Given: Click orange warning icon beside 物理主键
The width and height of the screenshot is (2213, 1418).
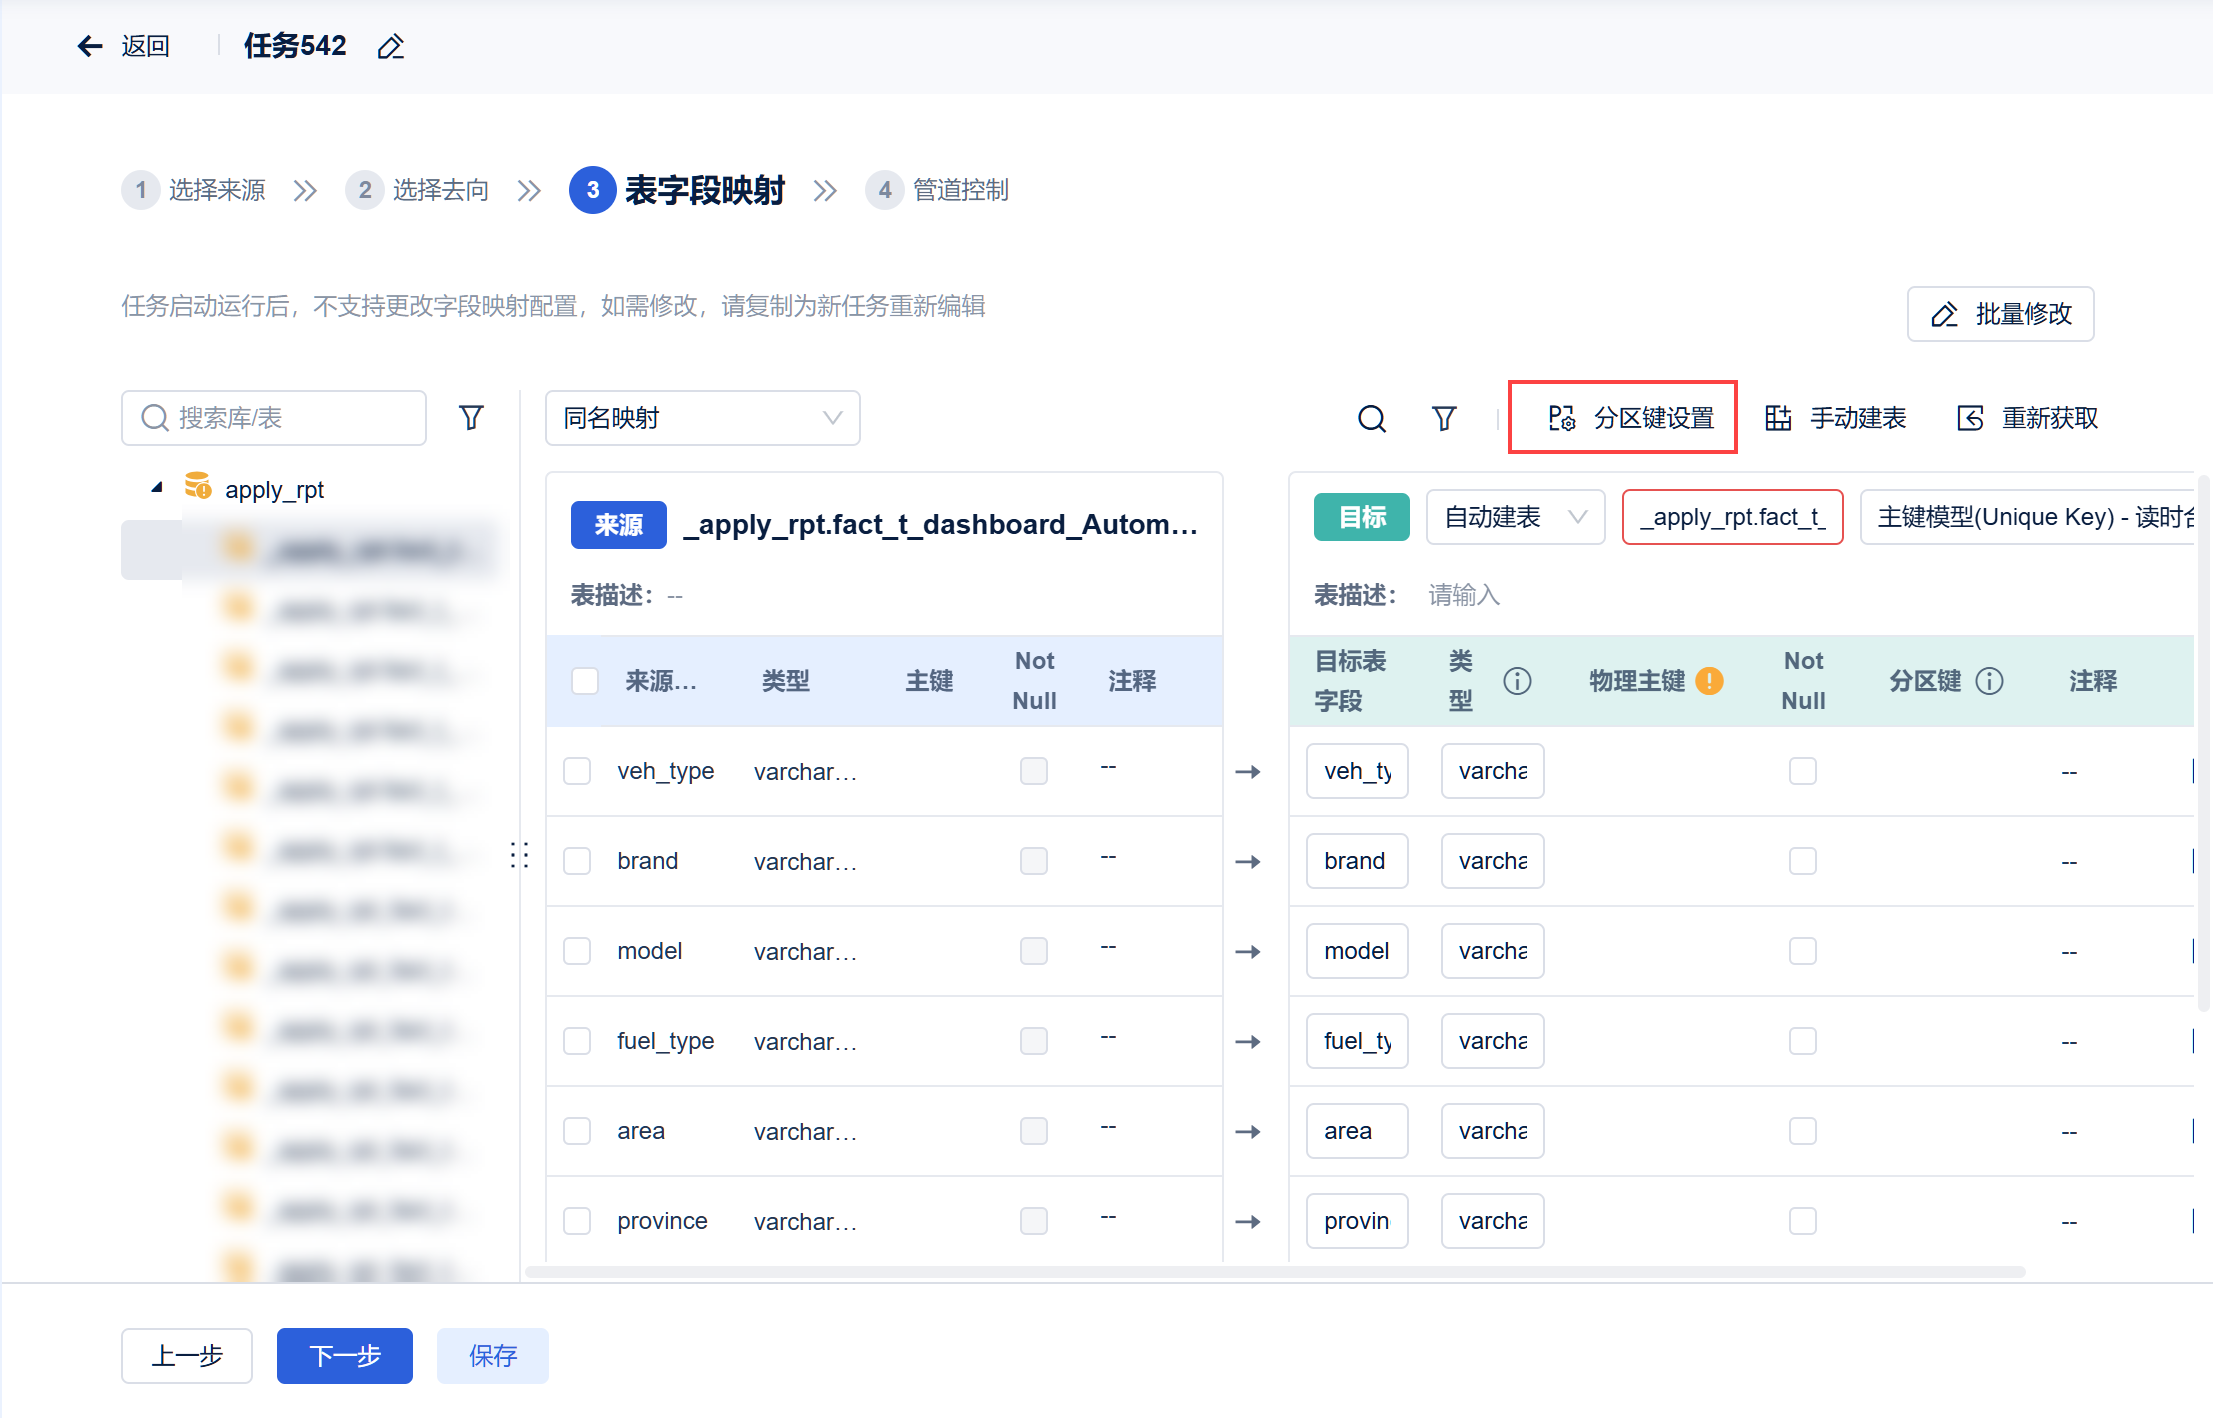Looking at the screenshot, I should [x=1709, y=681].
